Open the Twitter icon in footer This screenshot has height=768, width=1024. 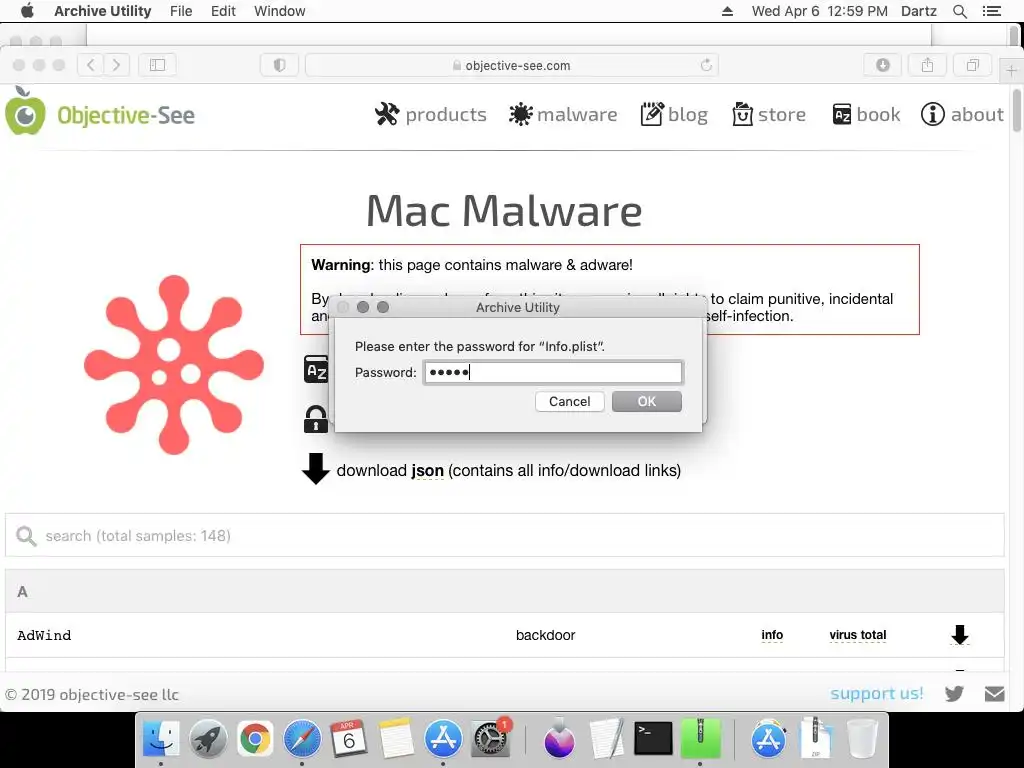point(954,694)
